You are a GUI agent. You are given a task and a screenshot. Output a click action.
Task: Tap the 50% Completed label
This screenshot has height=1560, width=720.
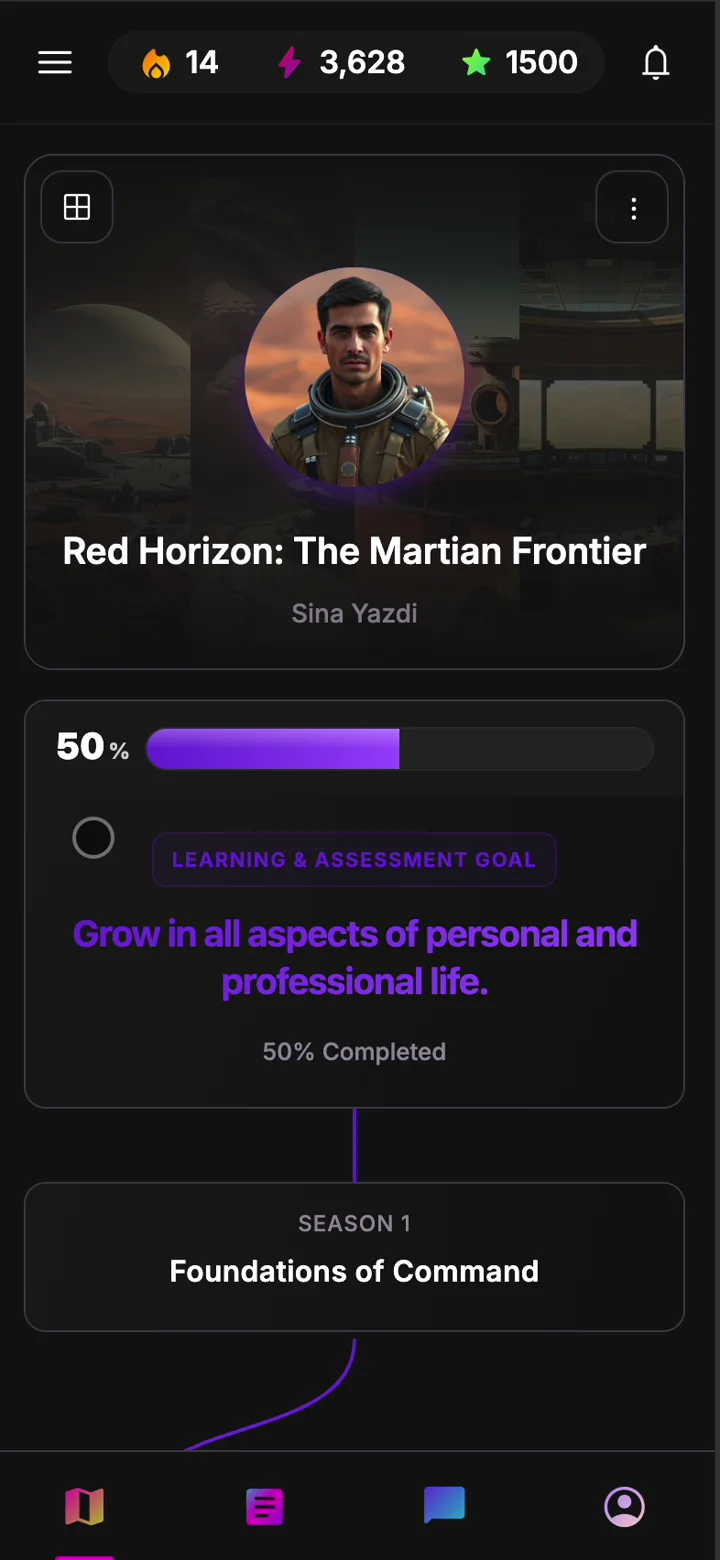point(354,1051)
